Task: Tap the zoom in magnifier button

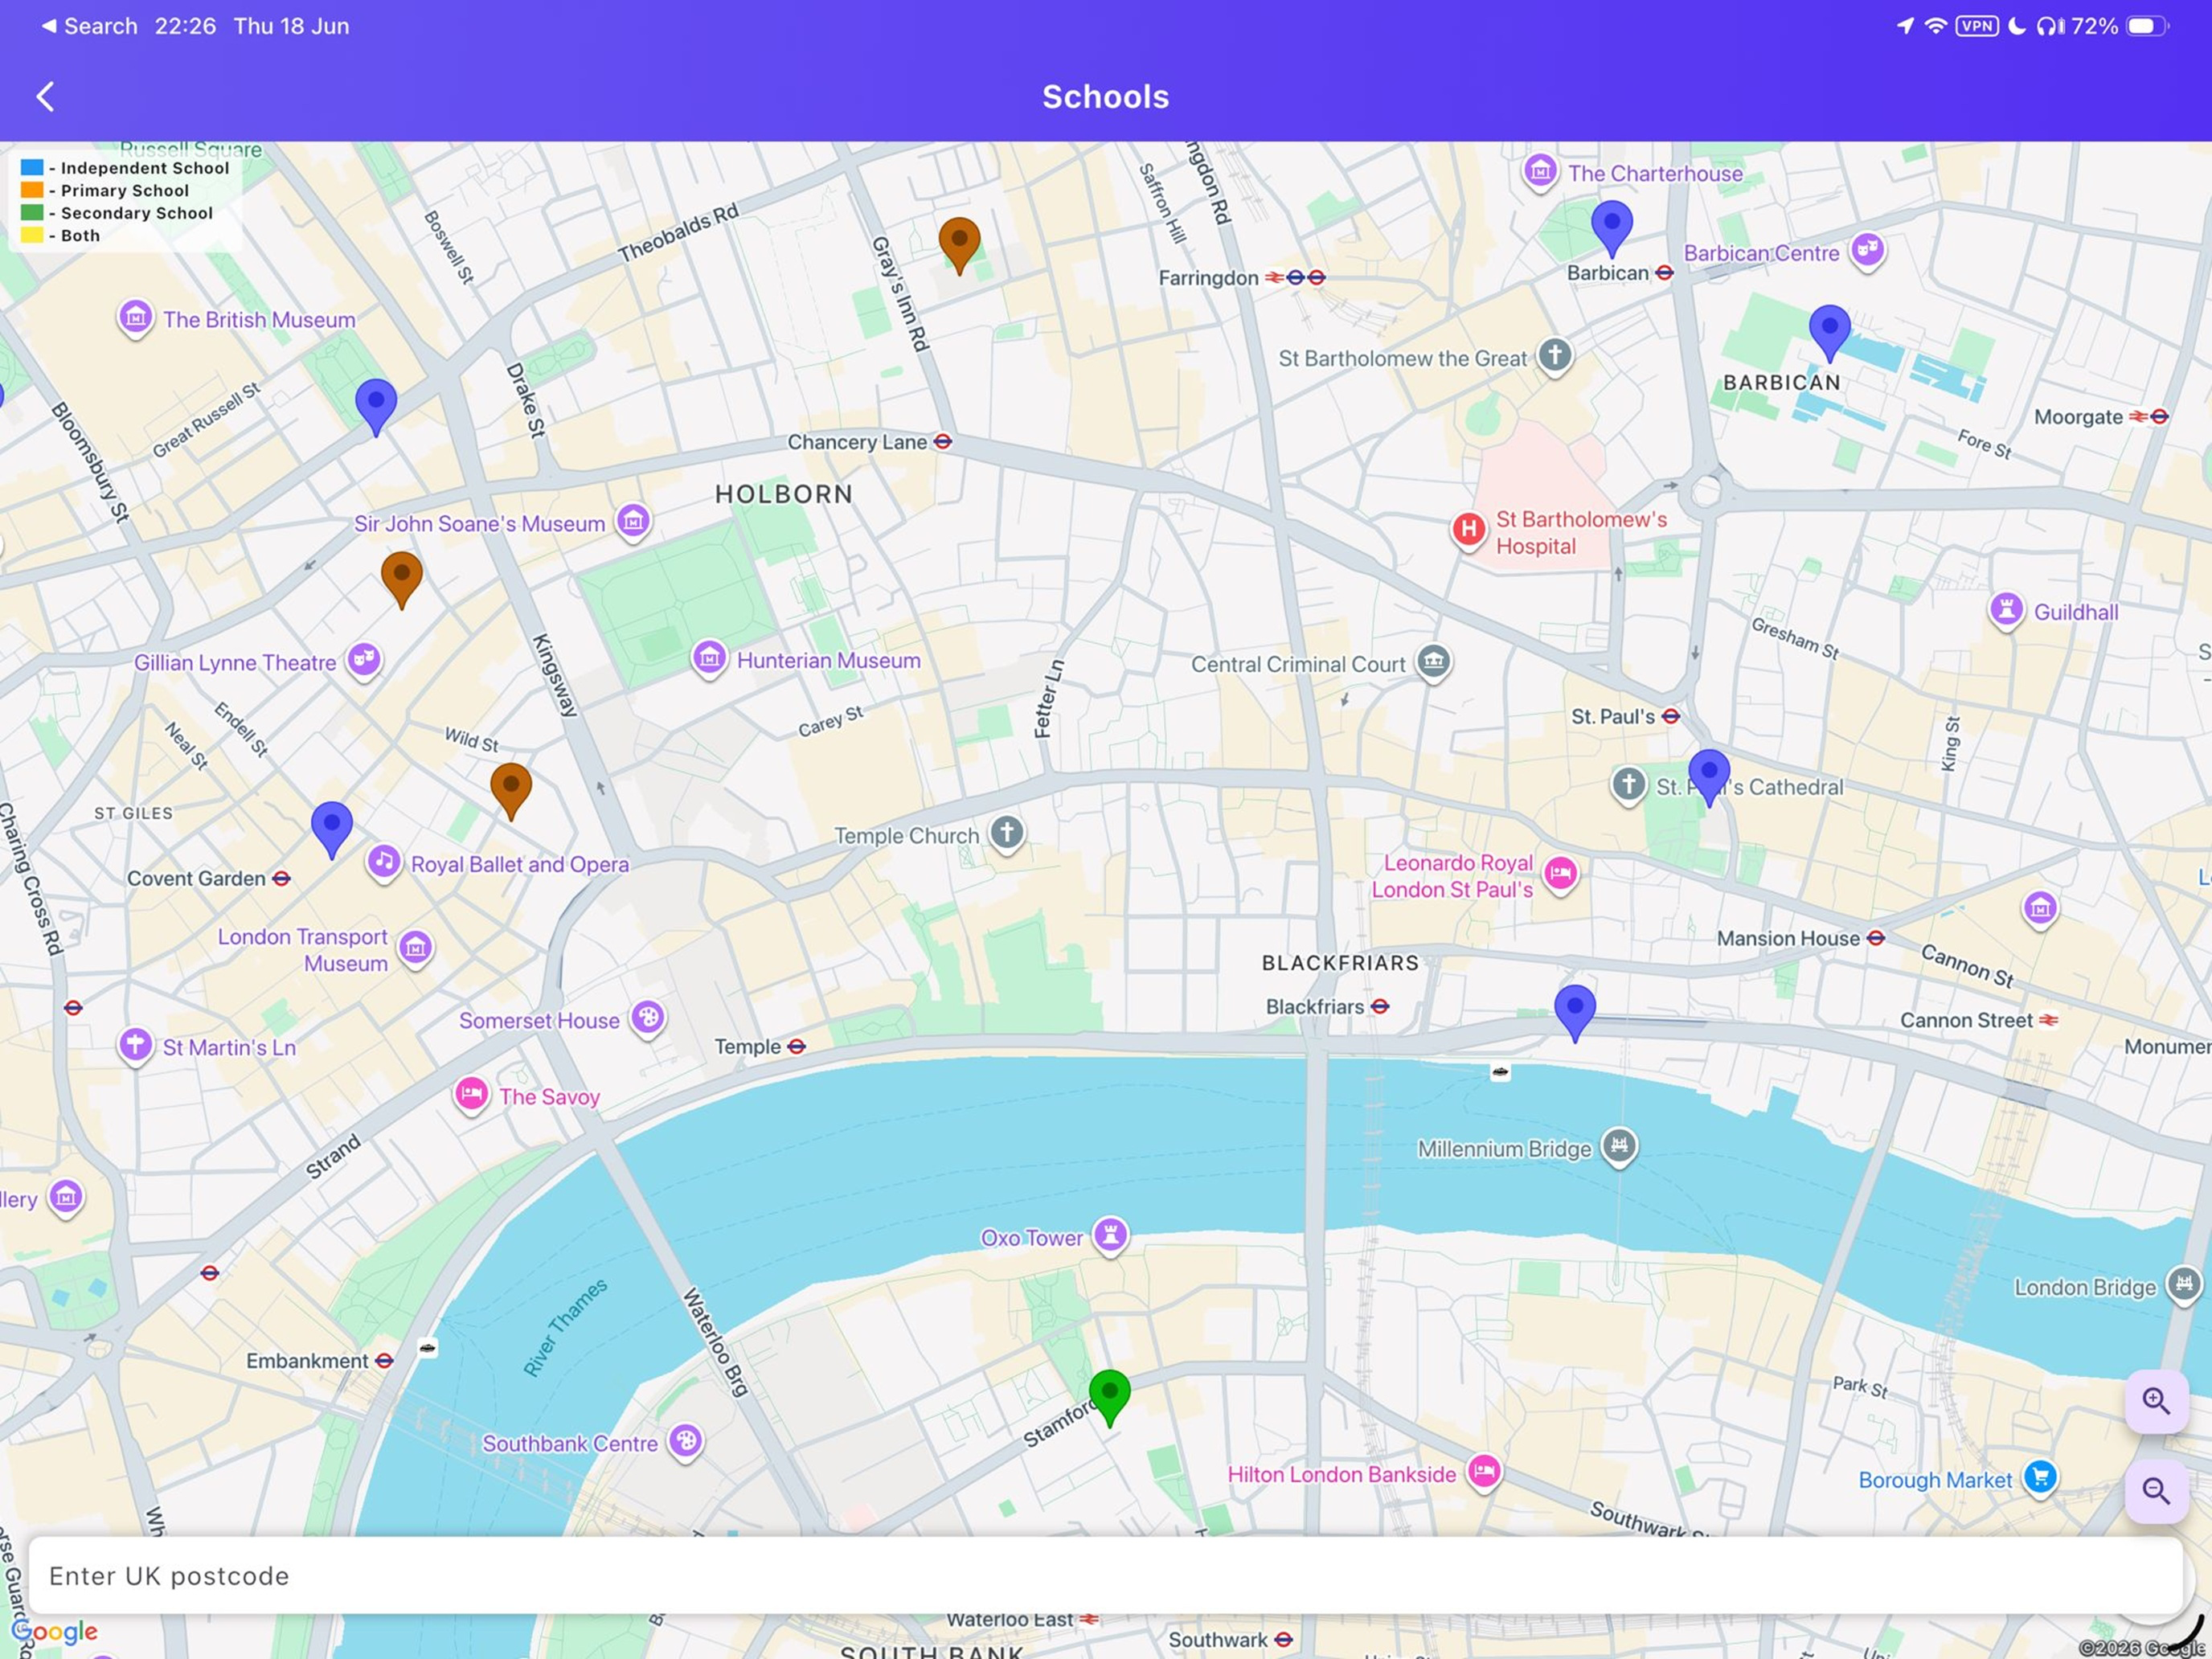Action: (2156, 1401)
